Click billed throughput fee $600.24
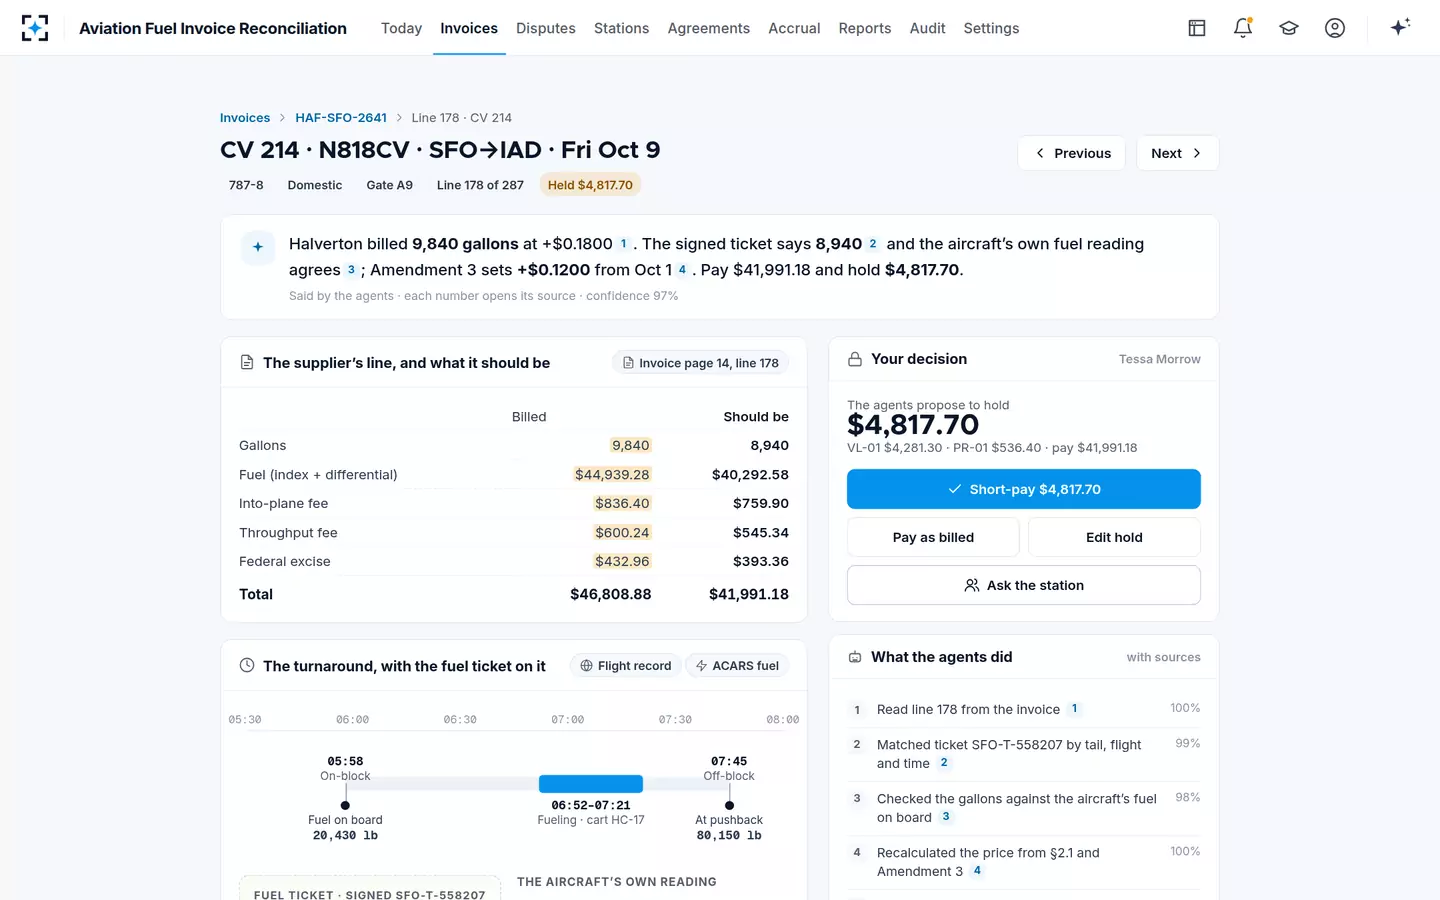Image resolution: width=1440 pixels, height=900 pixels. coord(622,532)
